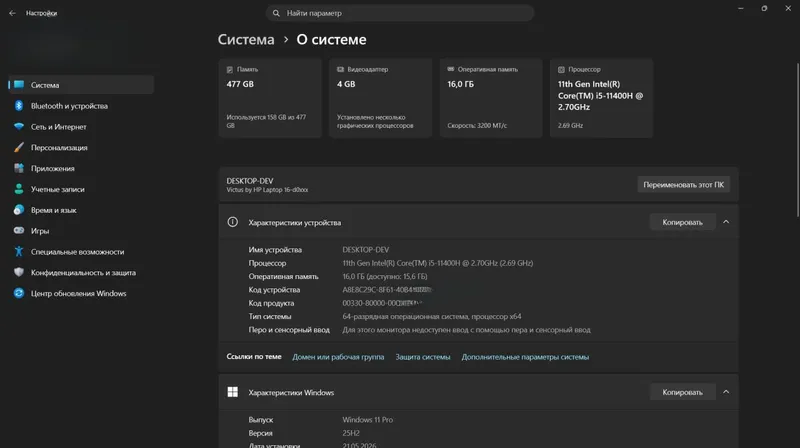This screenshot has width=800, height=448.
Task: Open Персонализация settings
Action: coord(81,147)
